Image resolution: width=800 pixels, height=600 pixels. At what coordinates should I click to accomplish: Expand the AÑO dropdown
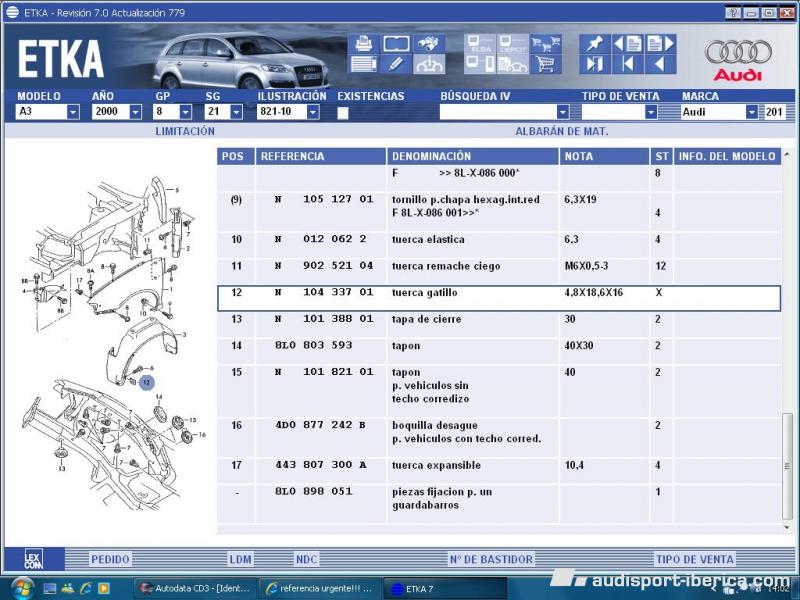(x=135, y=112)
